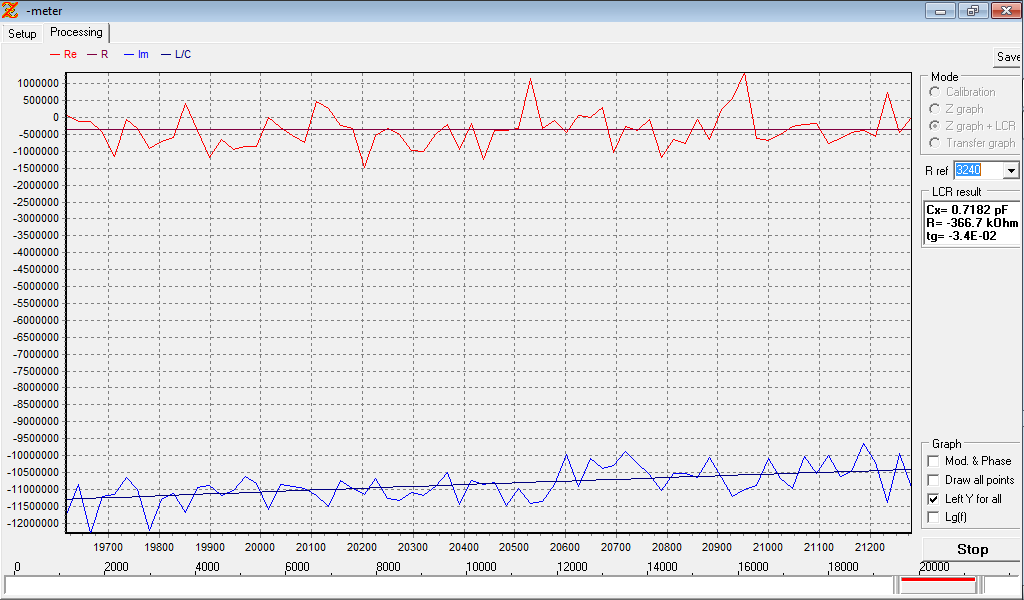
Task: Click the R ref value field 3240
Action: pos(978,170)
